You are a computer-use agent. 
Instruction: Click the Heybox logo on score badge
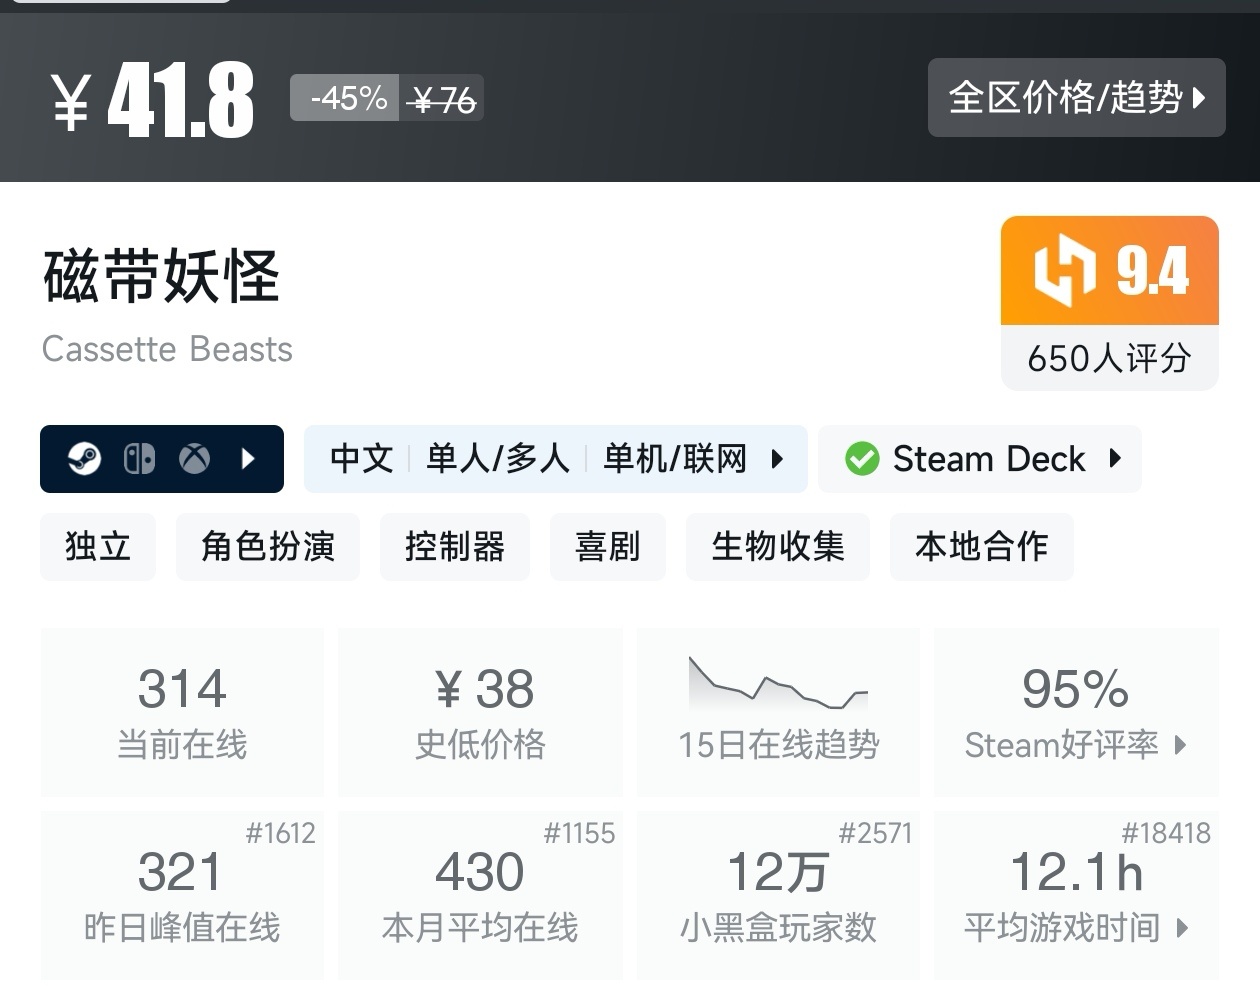[1064, 270]
